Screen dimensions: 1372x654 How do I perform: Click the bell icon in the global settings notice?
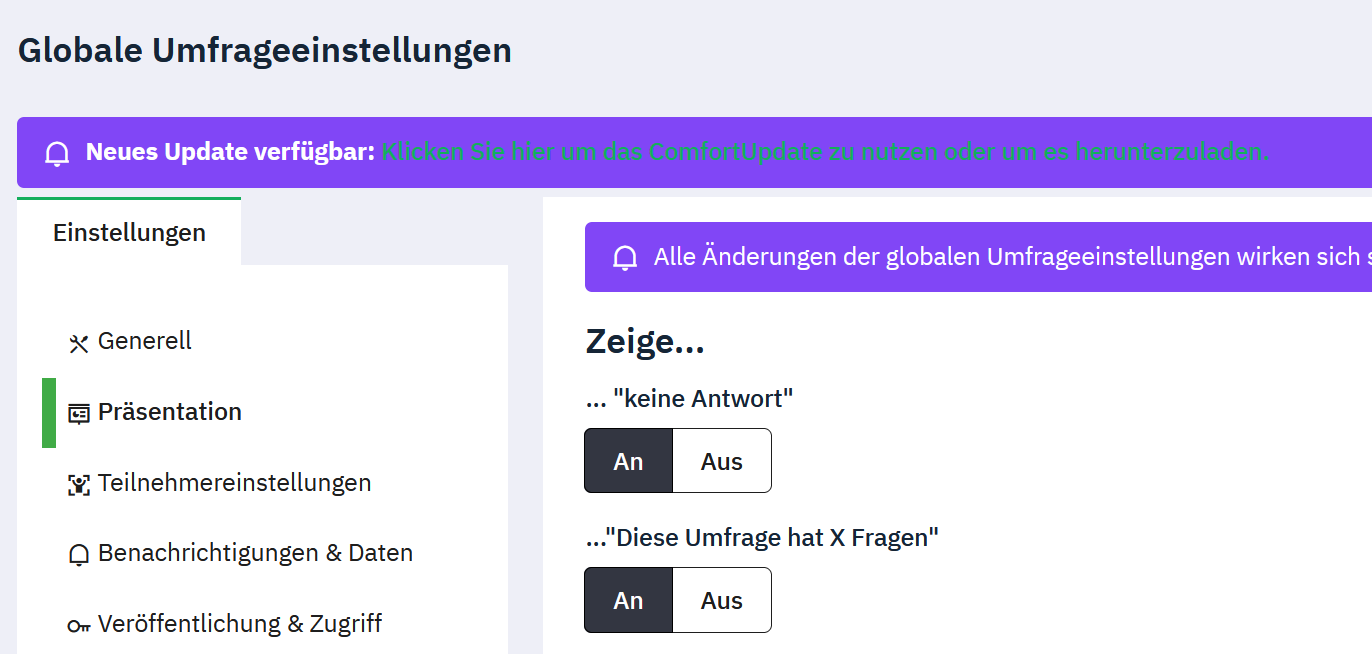click(625, 258)
